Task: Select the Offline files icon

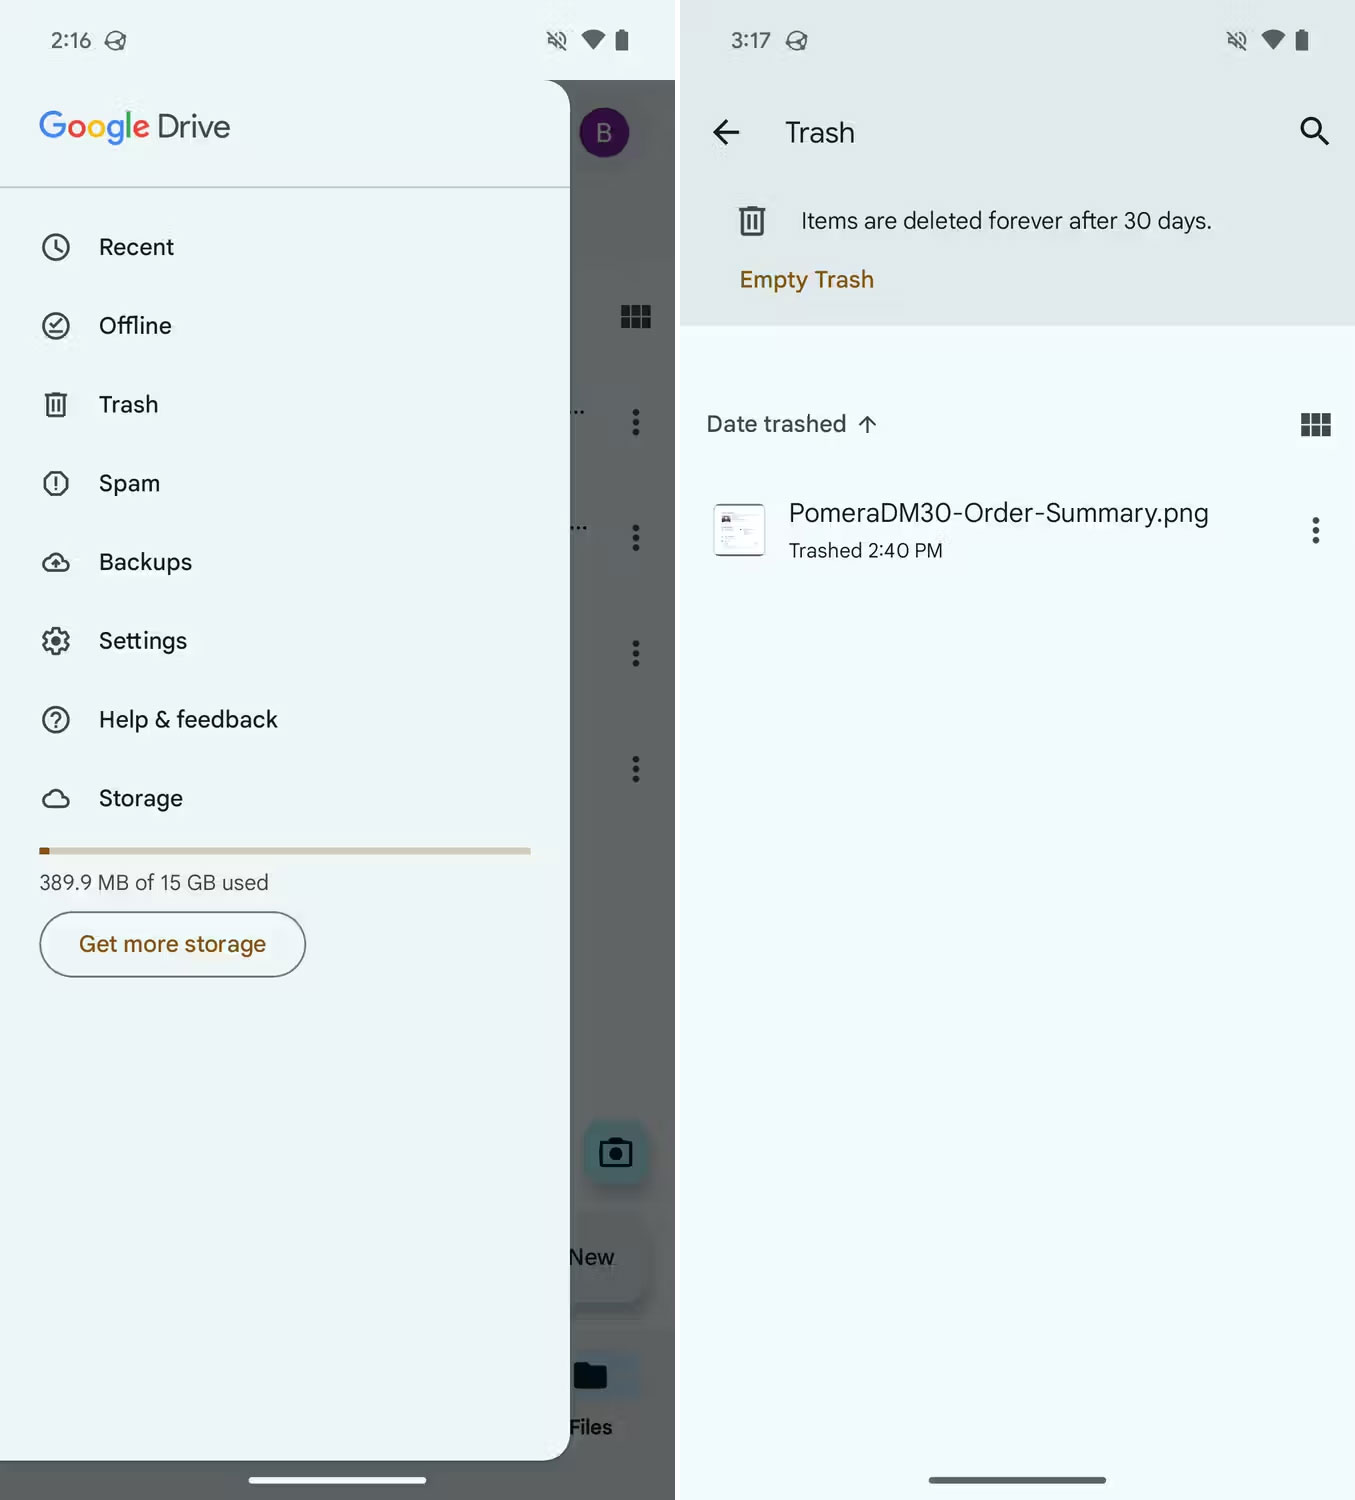Action: tap(56, 326)
